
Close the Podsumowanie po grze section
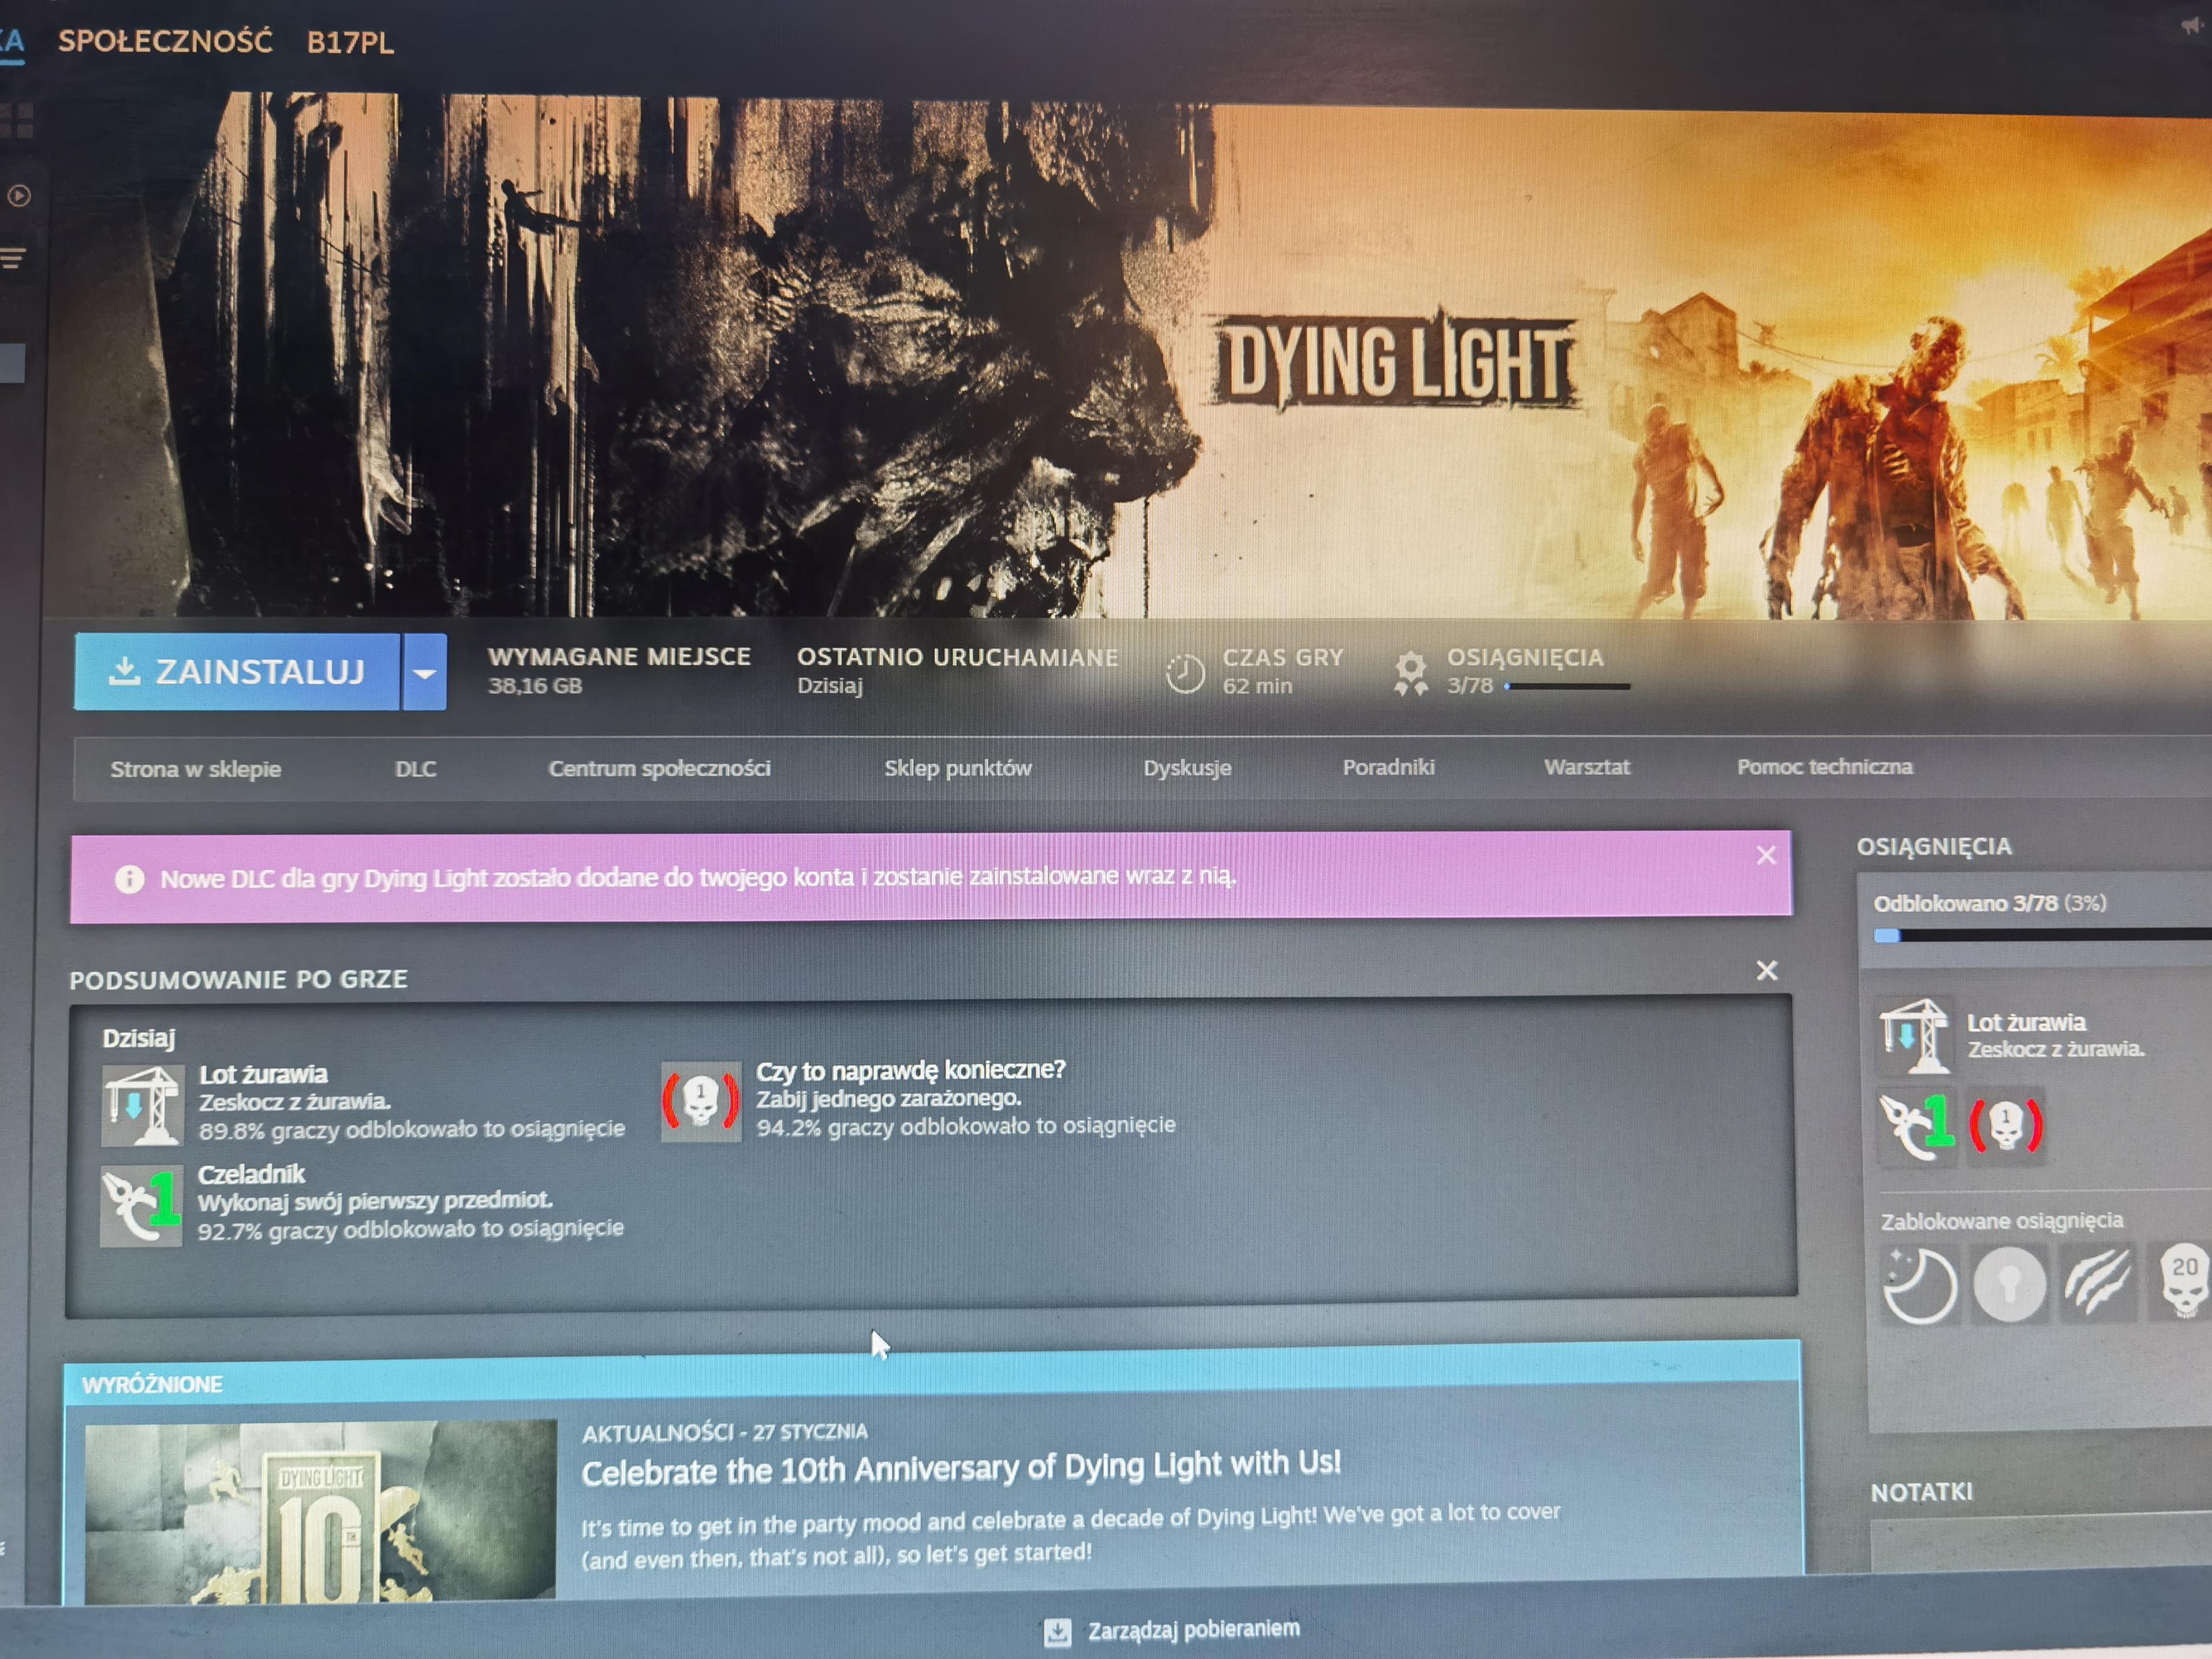1767,970
